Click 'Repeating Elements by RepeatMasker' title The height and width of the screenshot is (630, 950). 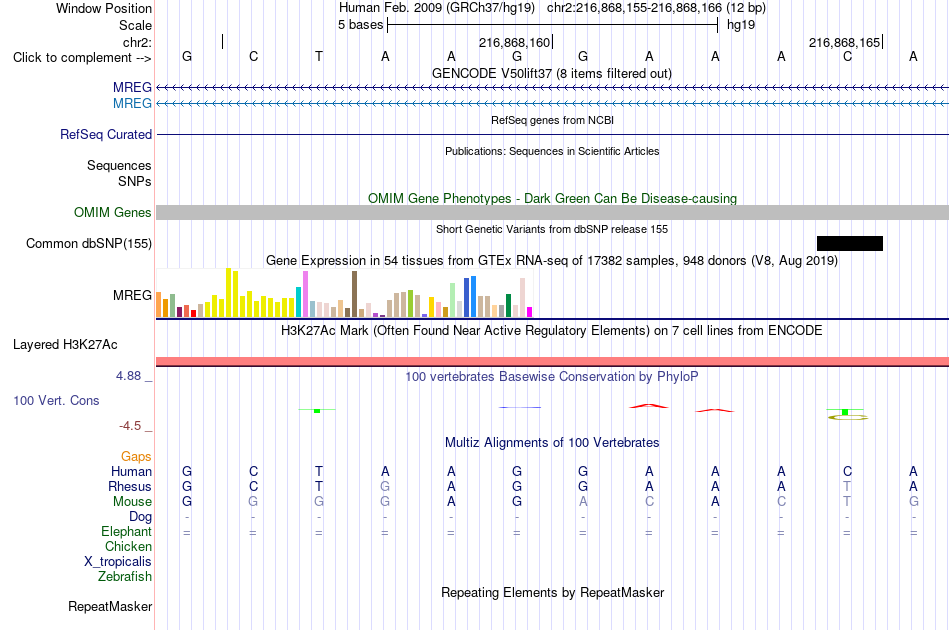pos(553,592)
